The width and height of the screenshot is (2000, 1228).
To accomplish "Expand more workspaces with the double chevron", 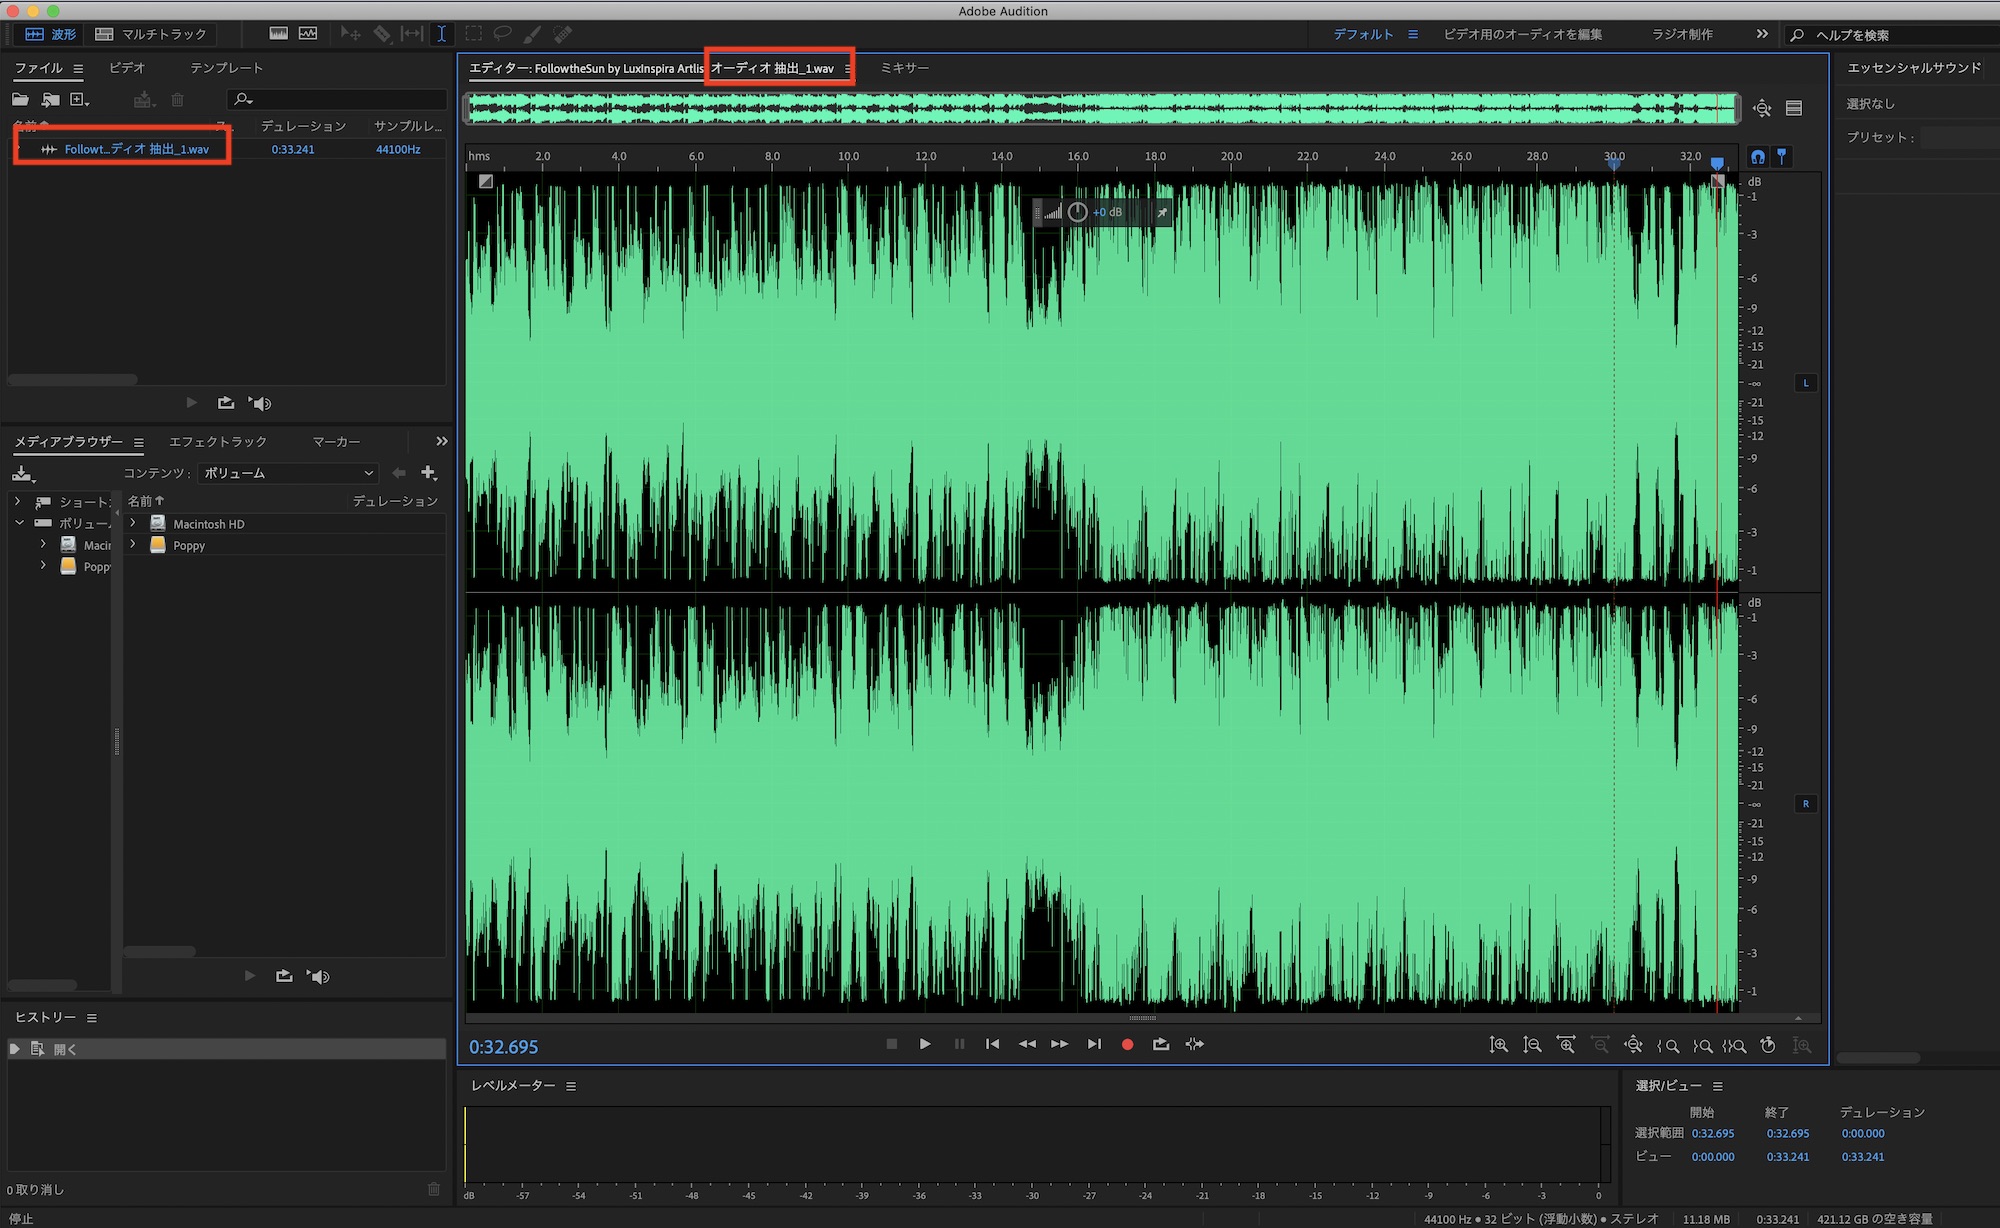I will (x=1761, y=34).
